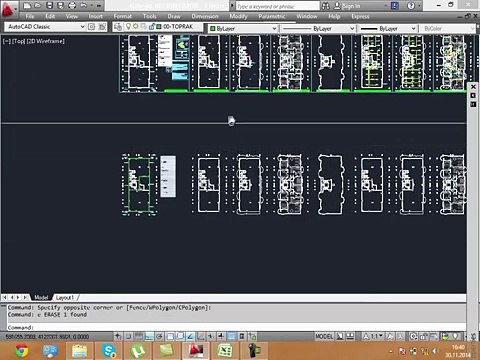The width and height of the screenshot is (480, 360).
Task: Click the MODEL button in status bar
Action: pos(324,336)
